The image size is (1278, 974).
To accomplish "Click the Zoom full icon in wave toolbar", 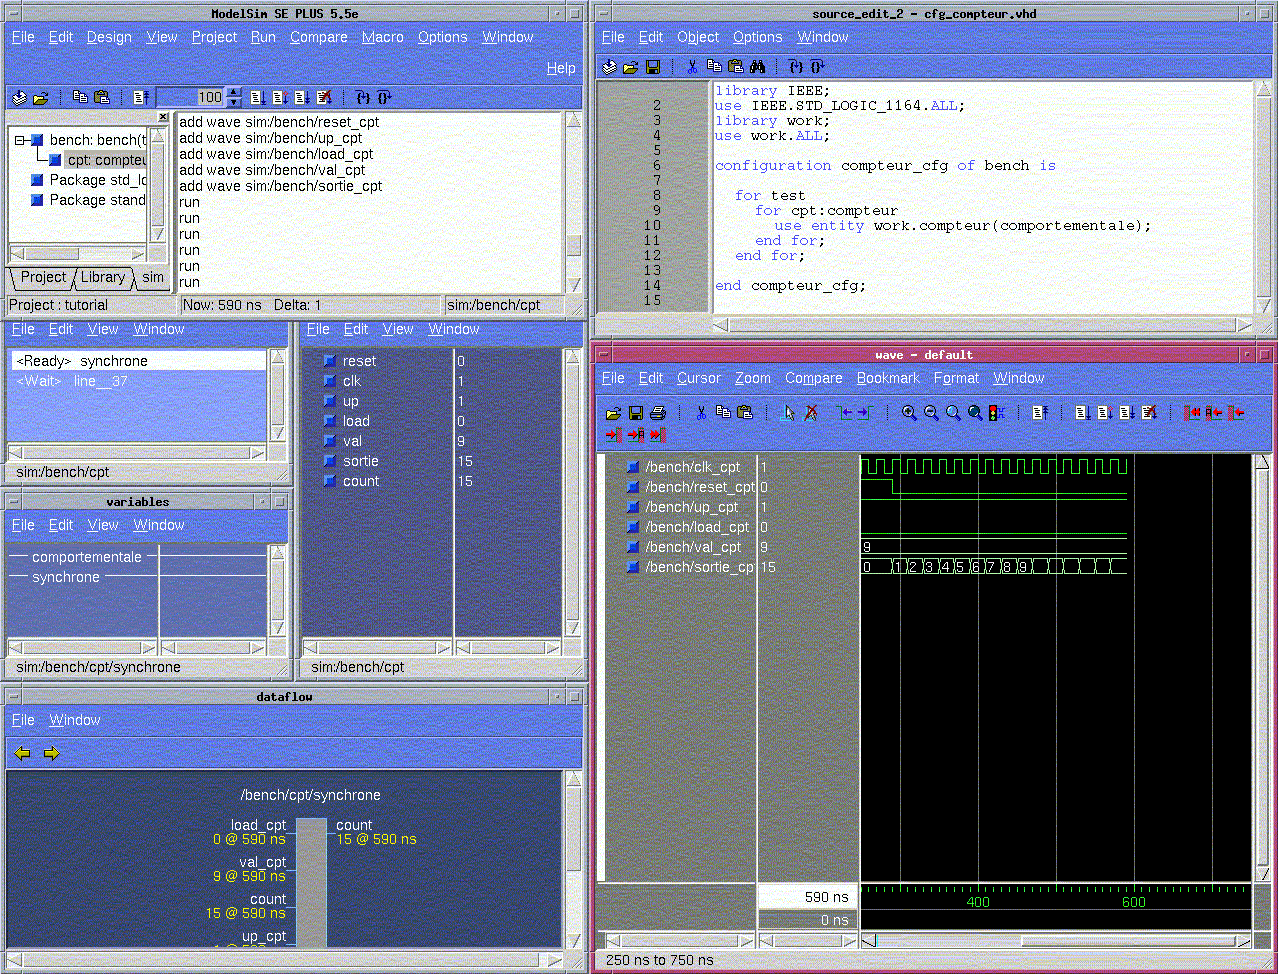I will click(x=975, y=412).
